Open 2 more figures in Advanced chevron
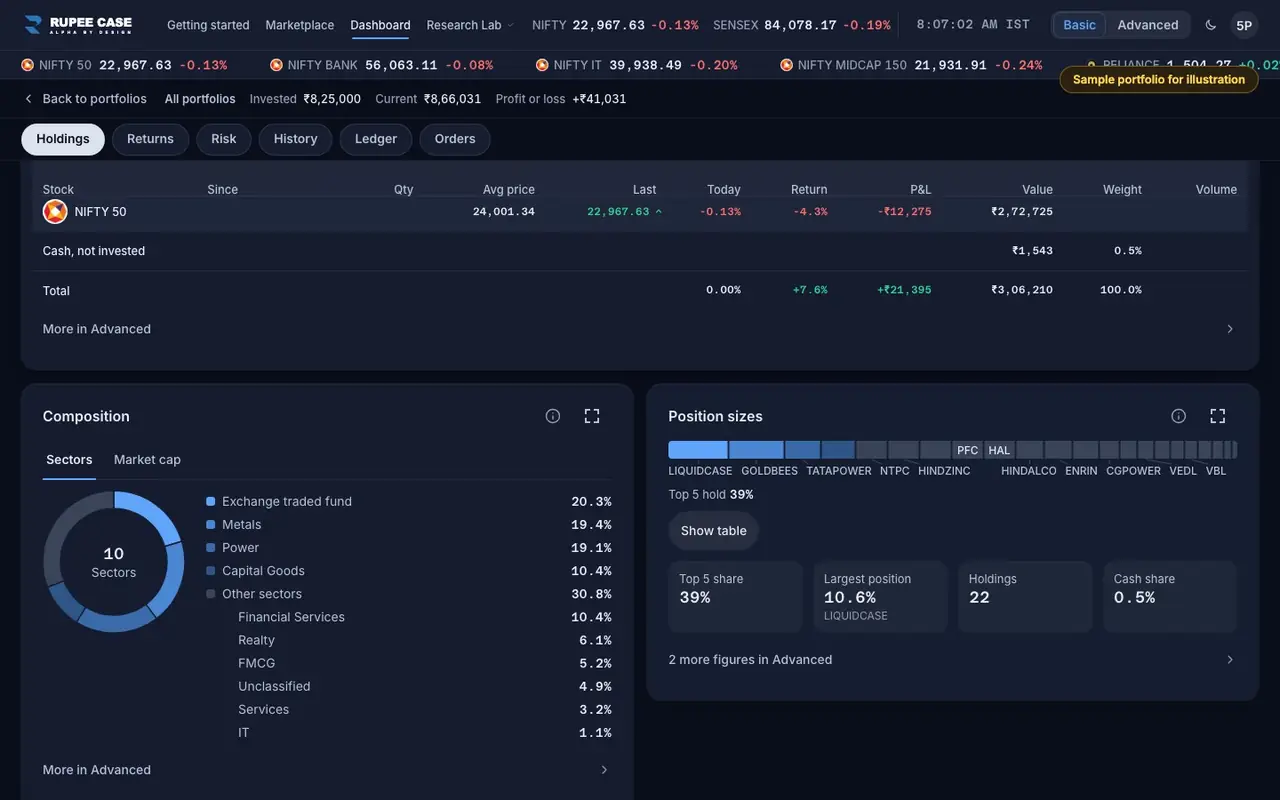The width and height of the screenshot is (1280, 800). pos(1230,660)
